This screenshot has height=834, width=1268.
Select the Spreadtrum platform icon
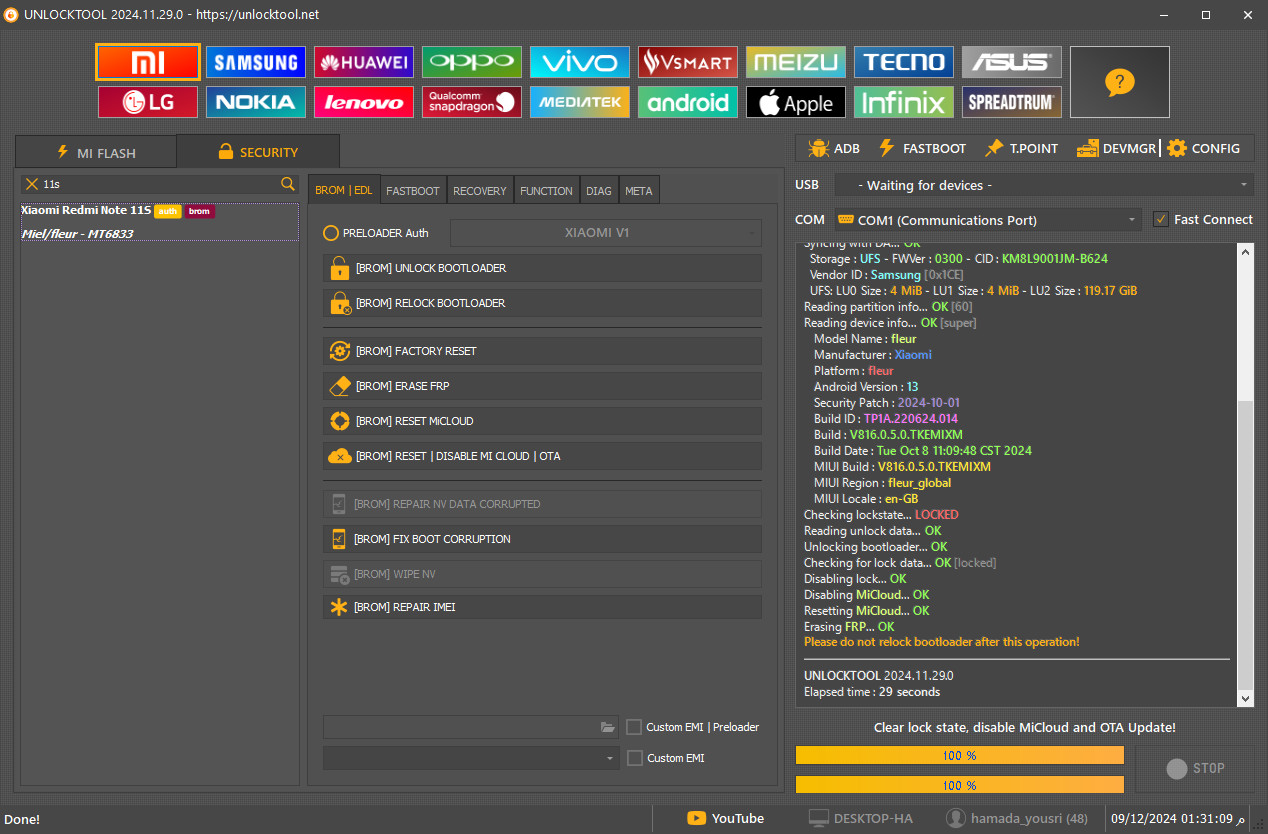click(x=1012, y=102)
